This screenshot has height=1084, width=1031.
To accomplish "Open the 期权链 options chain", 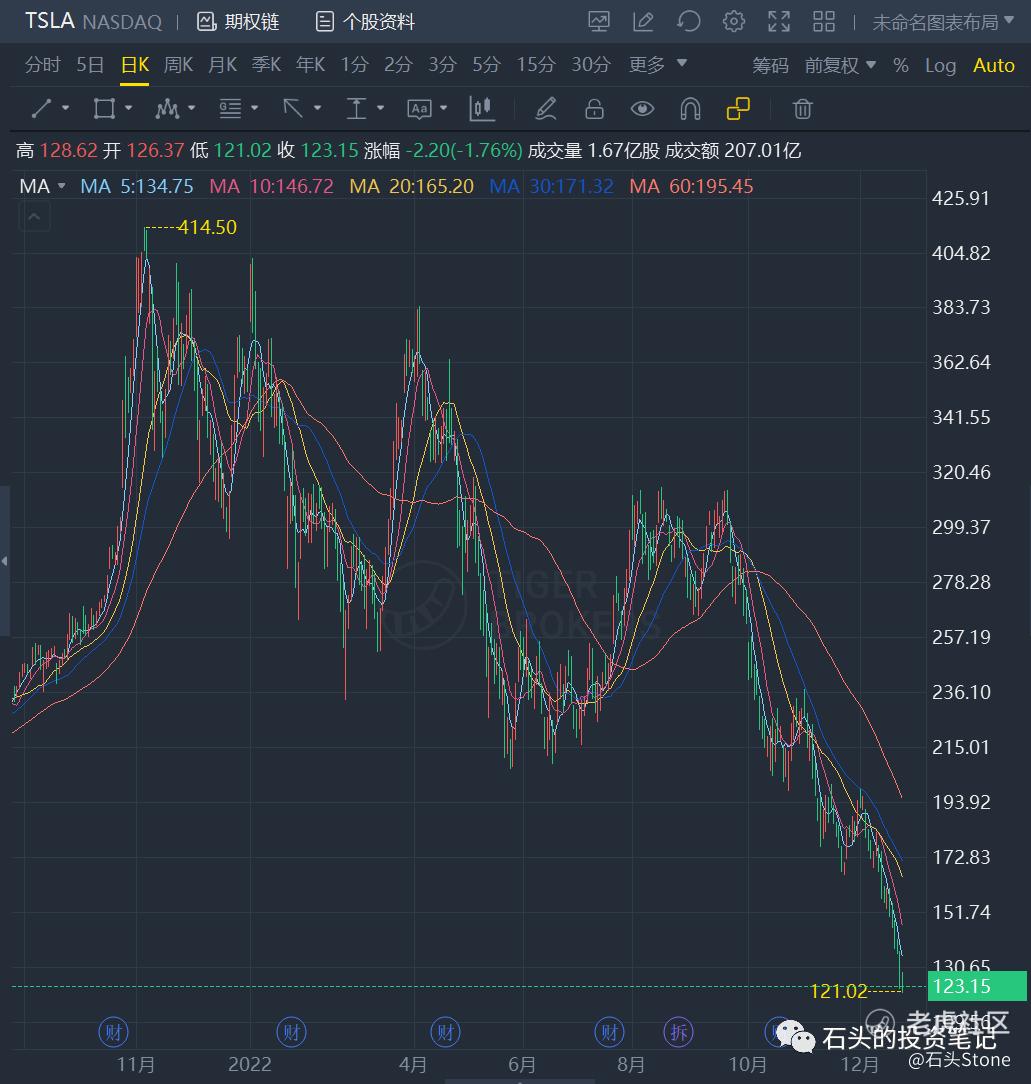I will [x=238, y=22].
